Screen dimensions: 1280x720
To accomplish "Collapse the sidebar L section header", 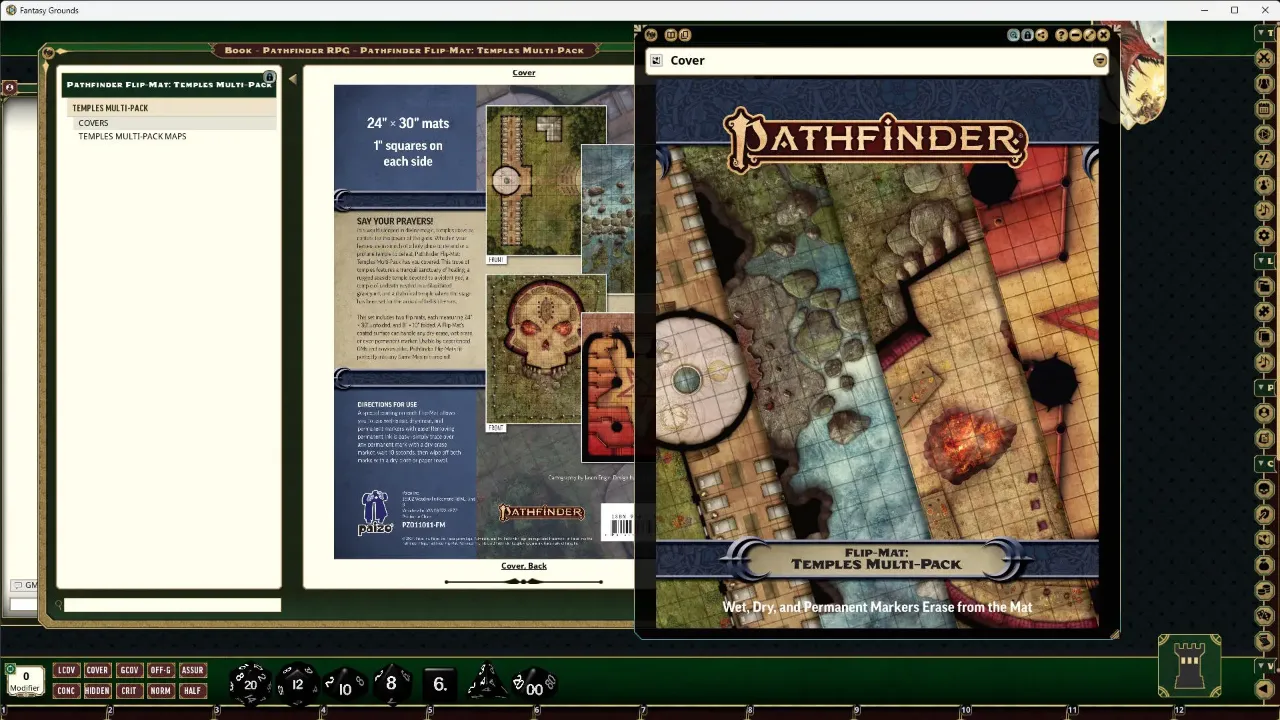I will (1265, 261).
